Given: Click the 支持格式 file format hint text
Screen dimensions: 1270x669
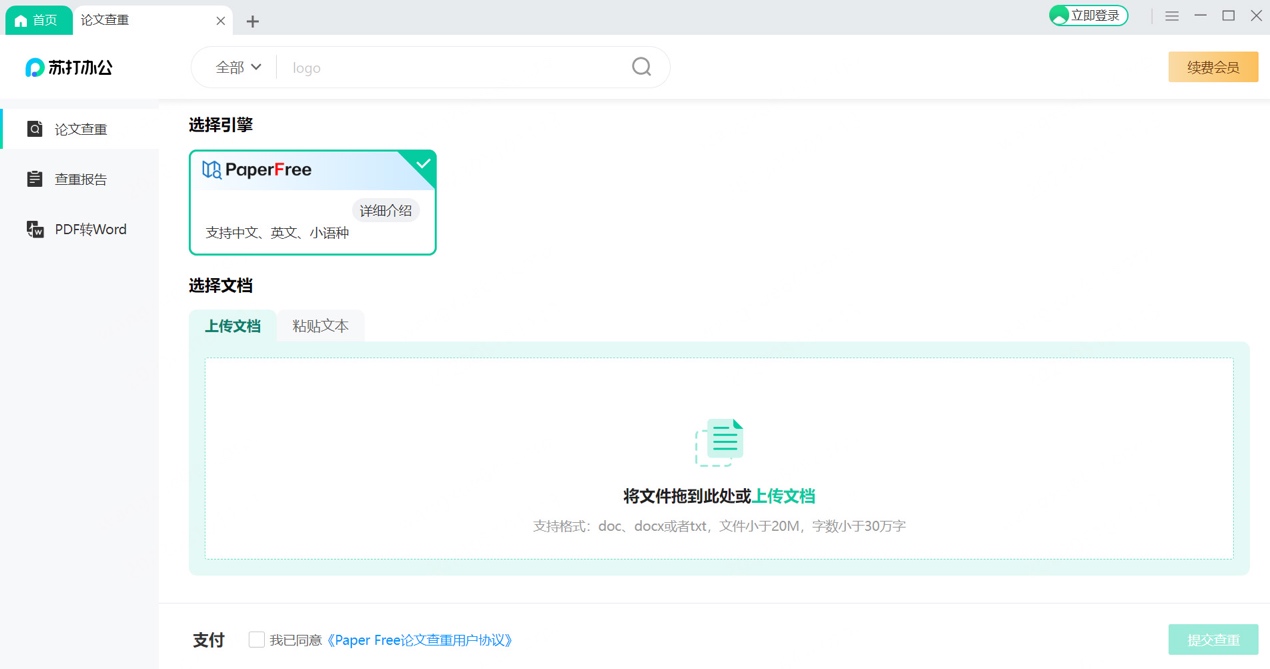Looking at the screenshot, I should tap(719, 526).
